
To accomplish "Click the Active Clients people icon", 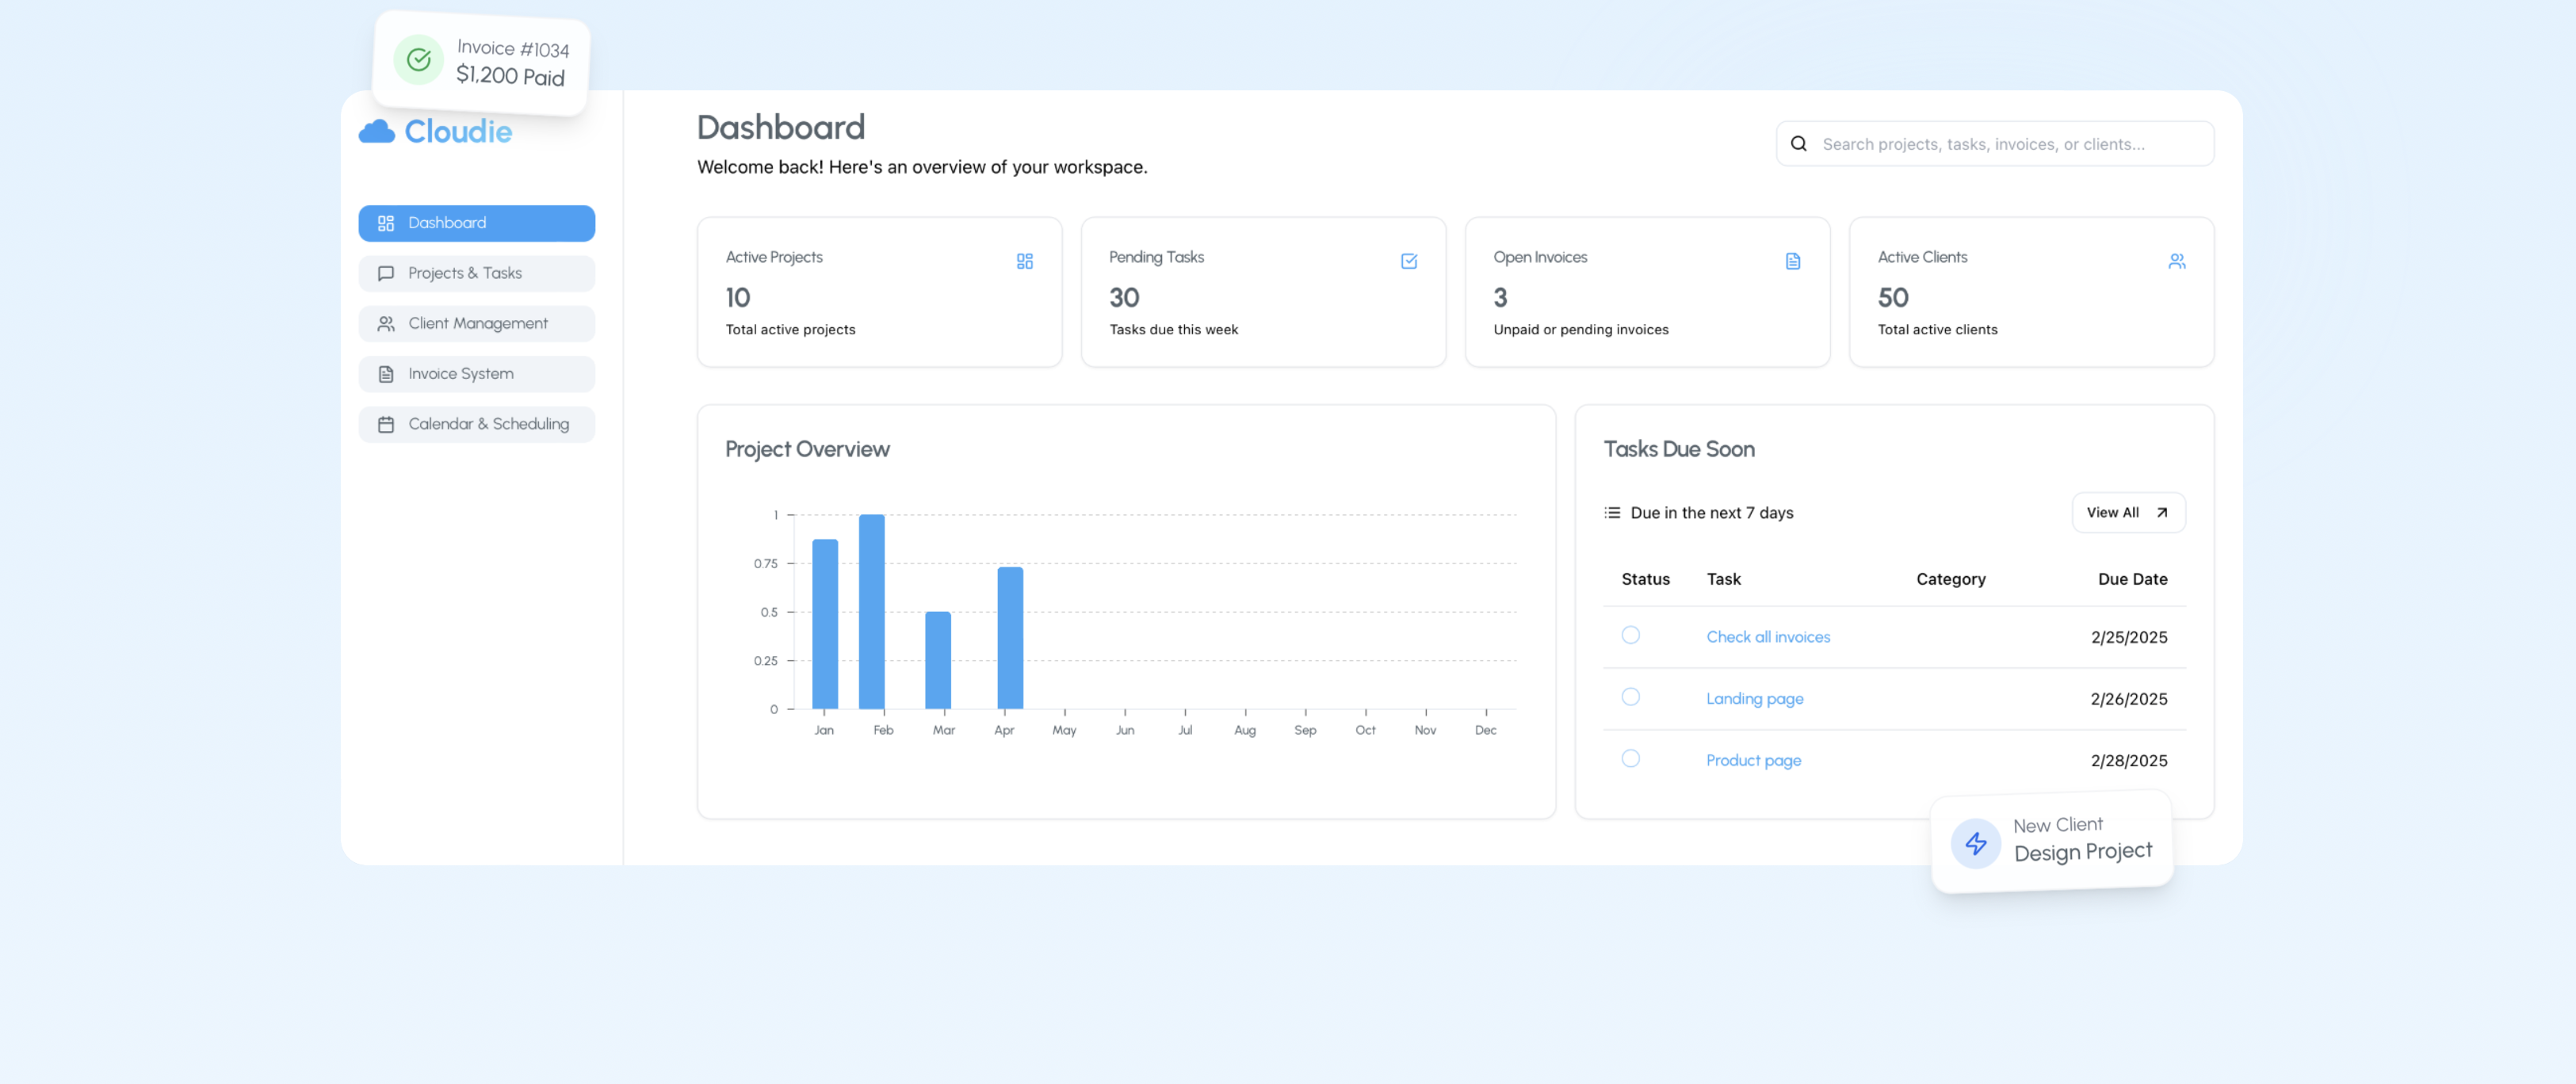I will click(2176, 261).
